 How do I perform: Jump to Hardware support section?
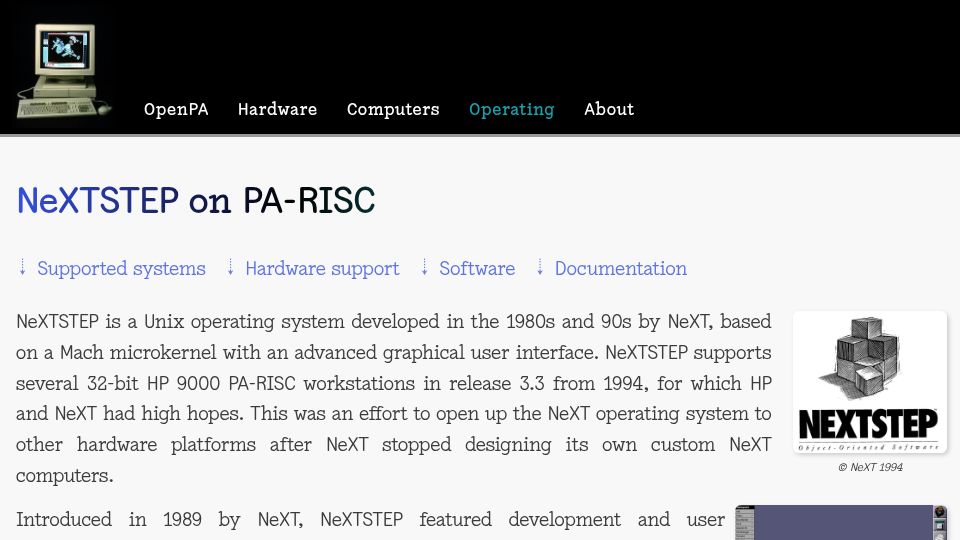322,268
